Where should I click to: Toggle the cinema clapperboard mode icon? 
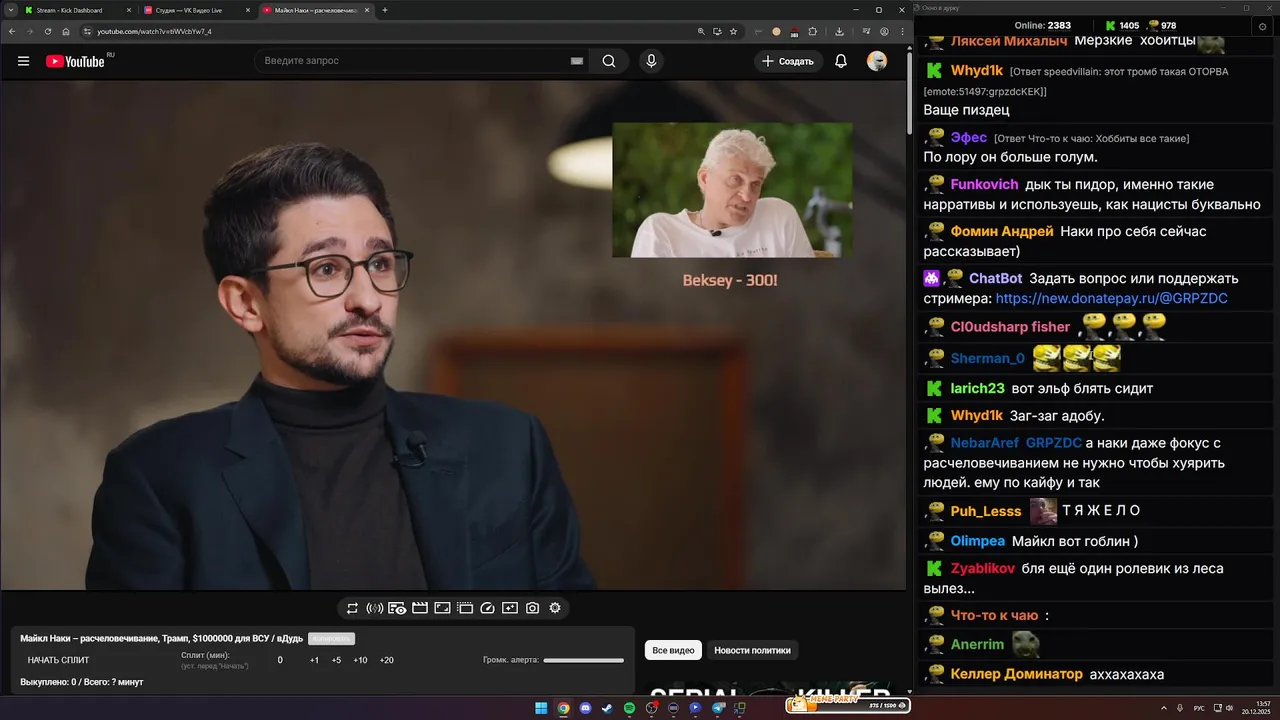pos(420,608)
